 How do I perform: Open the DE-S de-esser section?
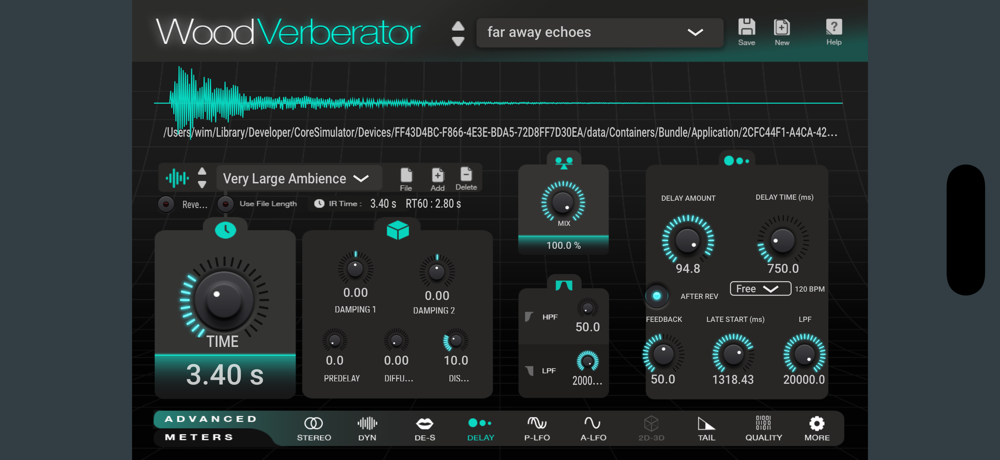[425, 429]
